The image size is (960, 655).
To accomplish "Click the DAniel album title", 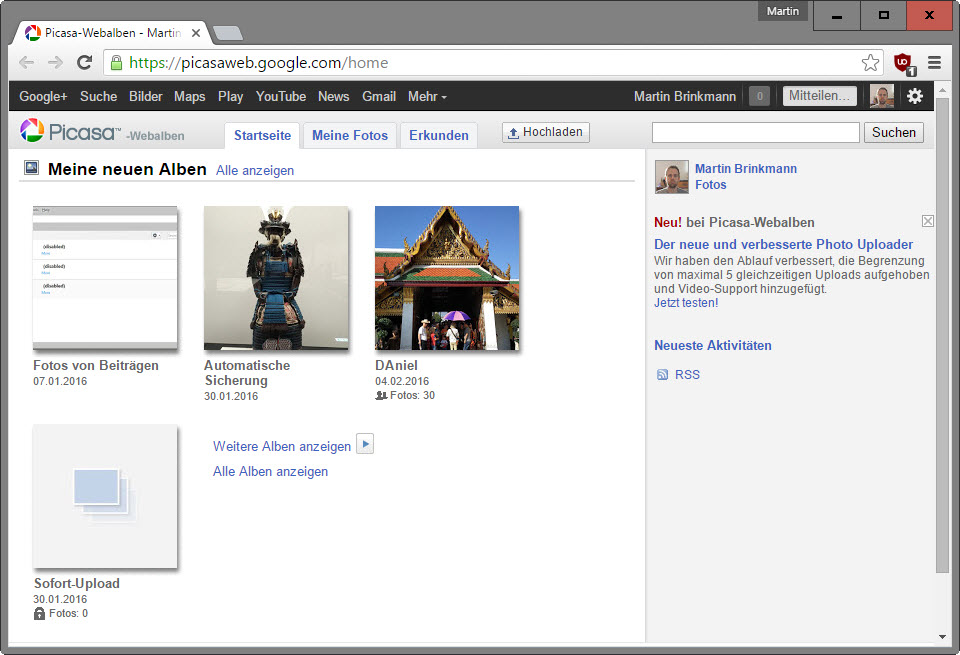I will 397,365.
